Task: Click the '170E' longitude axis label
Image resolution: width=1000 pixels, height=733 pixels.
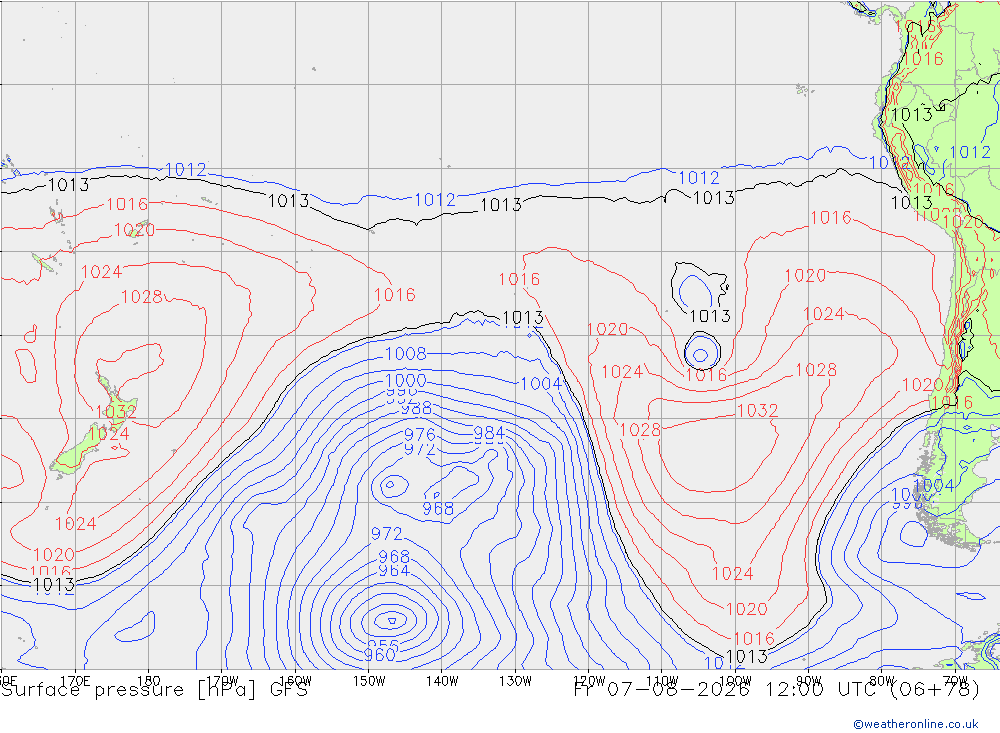Action: (75, 680)
